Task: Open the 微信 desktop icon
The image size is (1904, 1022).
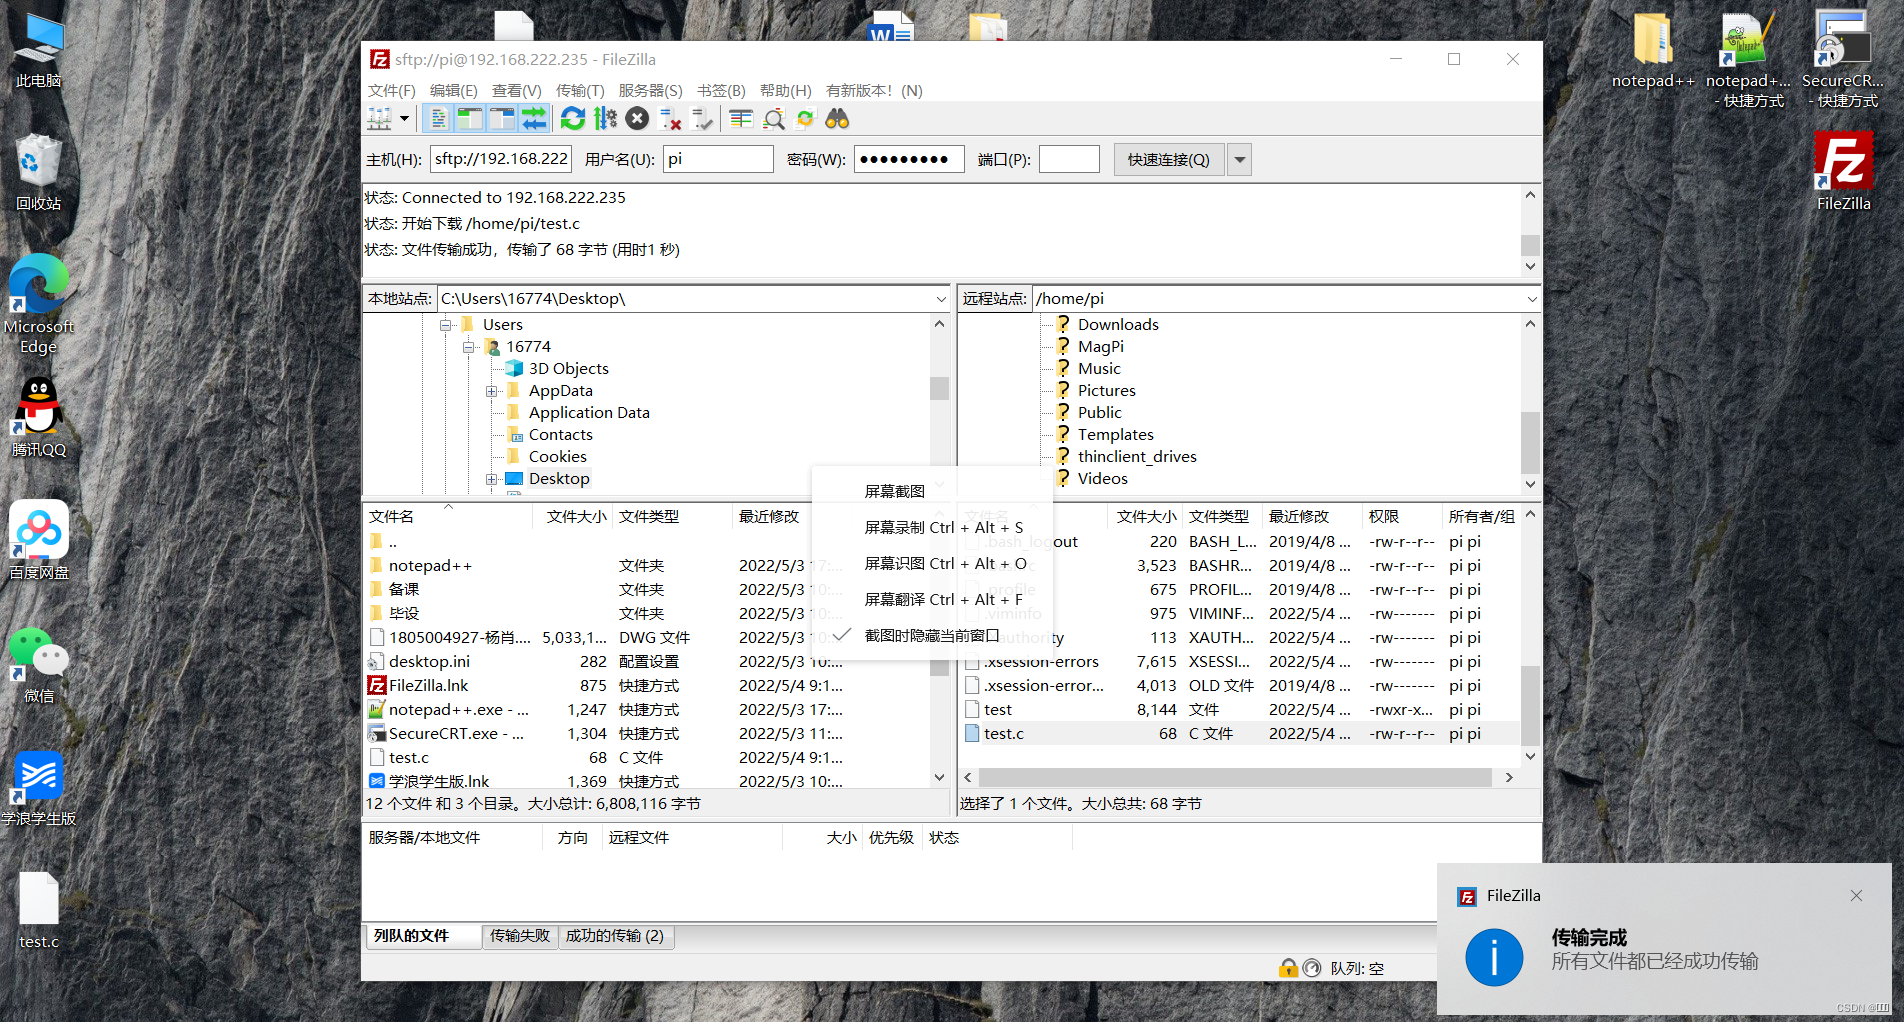Action: 39,664
